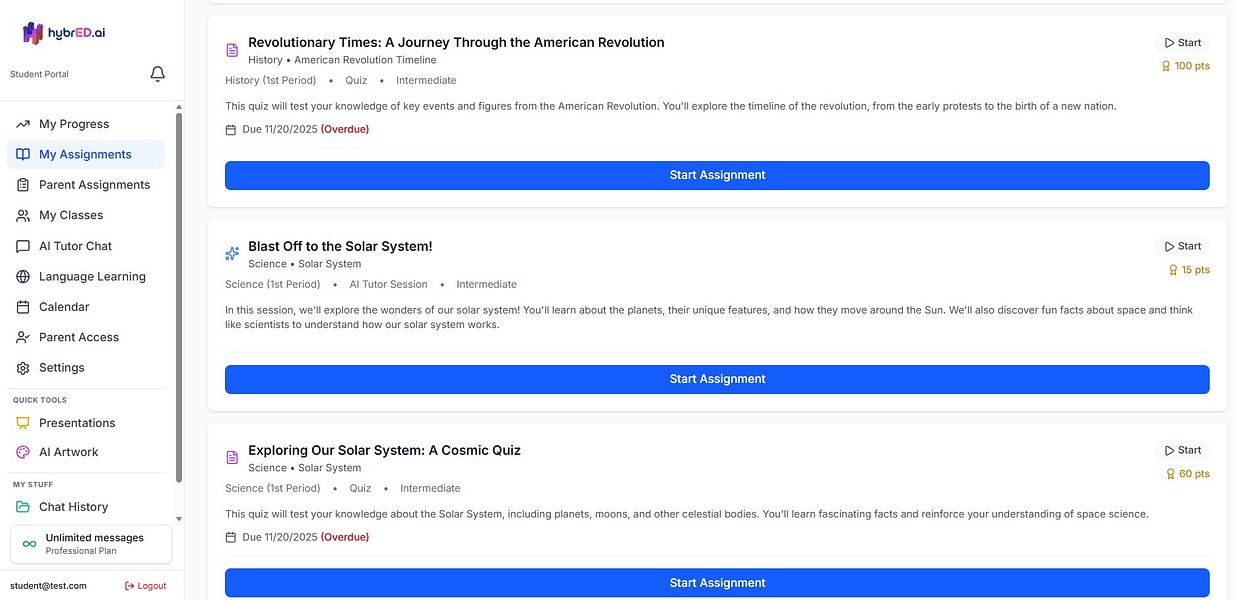Click the Calendar icon in sidebar
This screenshot has width=1236, height=600.
pos(23,307)
